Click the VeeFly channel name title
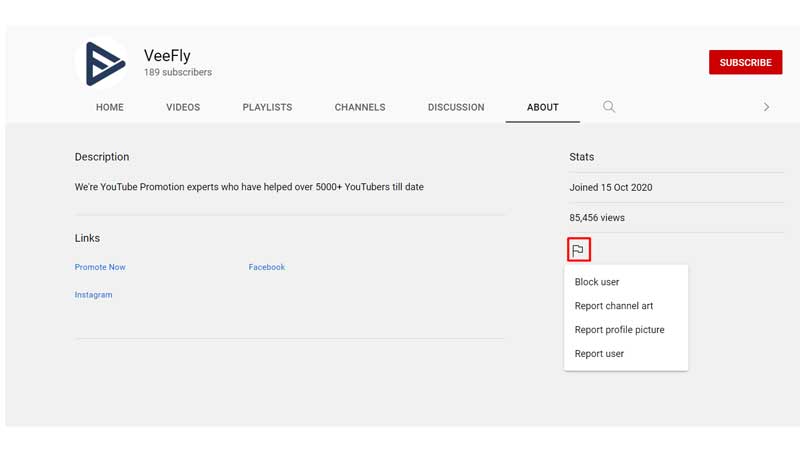This screenshot has width=800, height=450. (167, 56)
